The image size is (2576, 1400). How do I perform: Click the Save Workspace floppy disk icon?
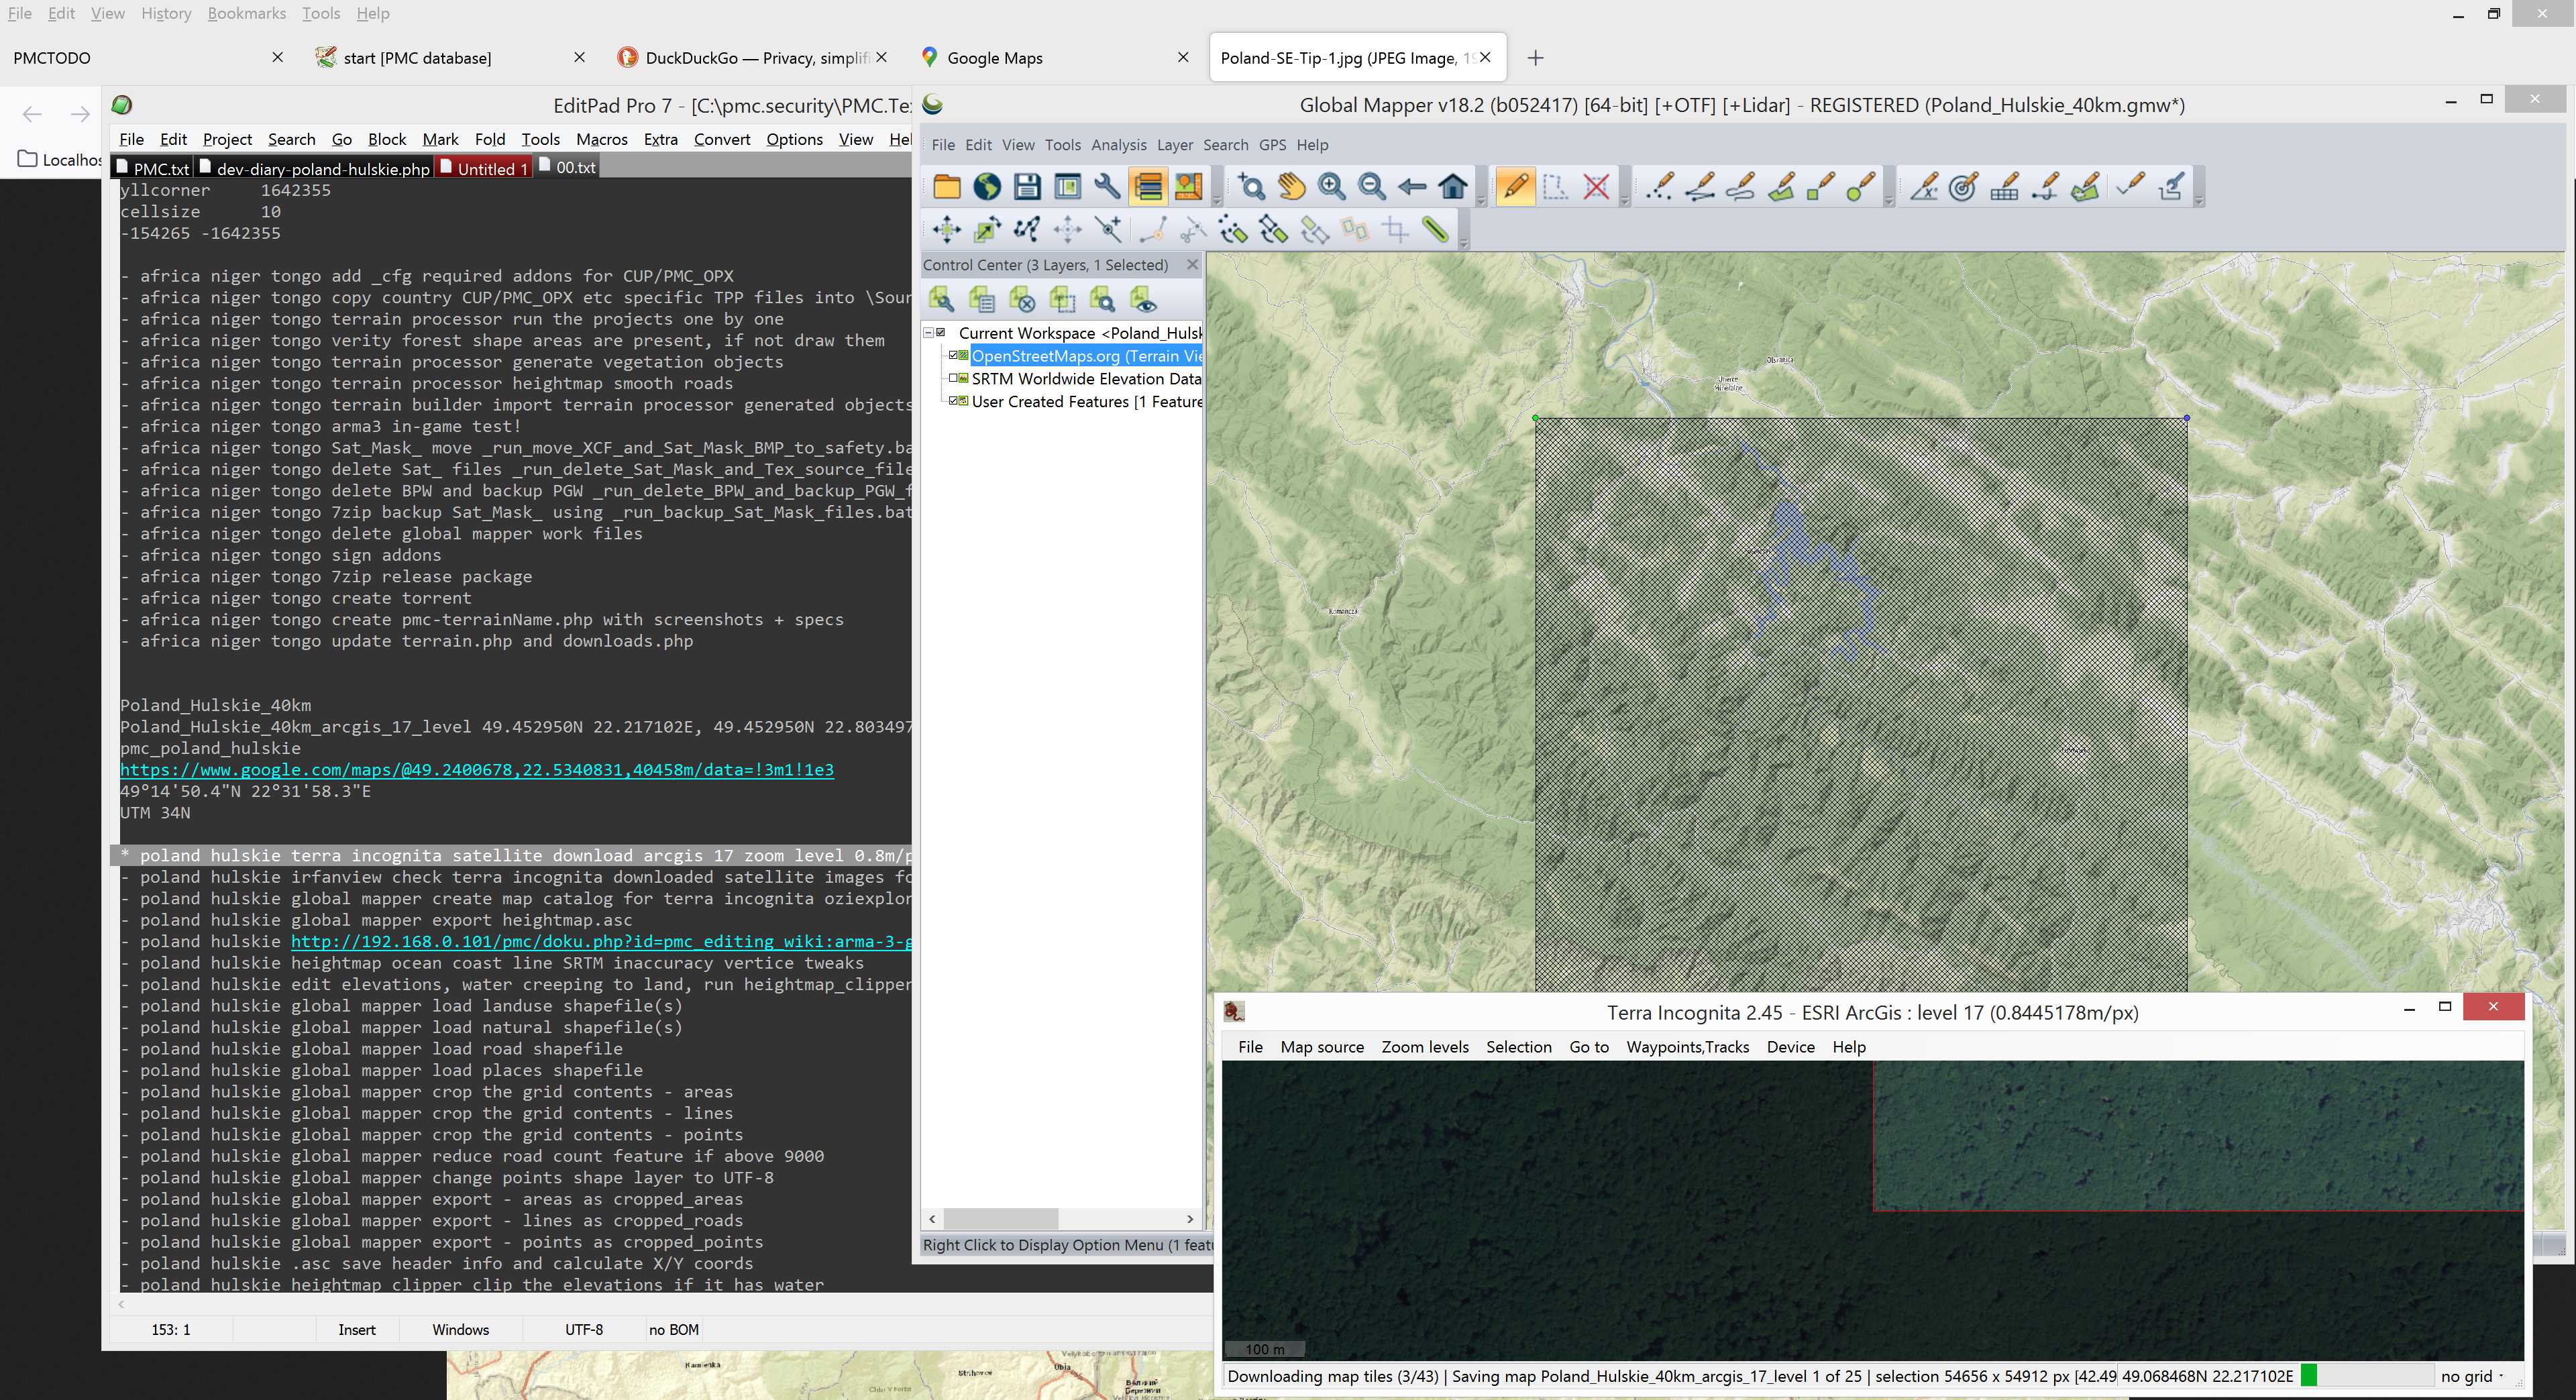1027,187
